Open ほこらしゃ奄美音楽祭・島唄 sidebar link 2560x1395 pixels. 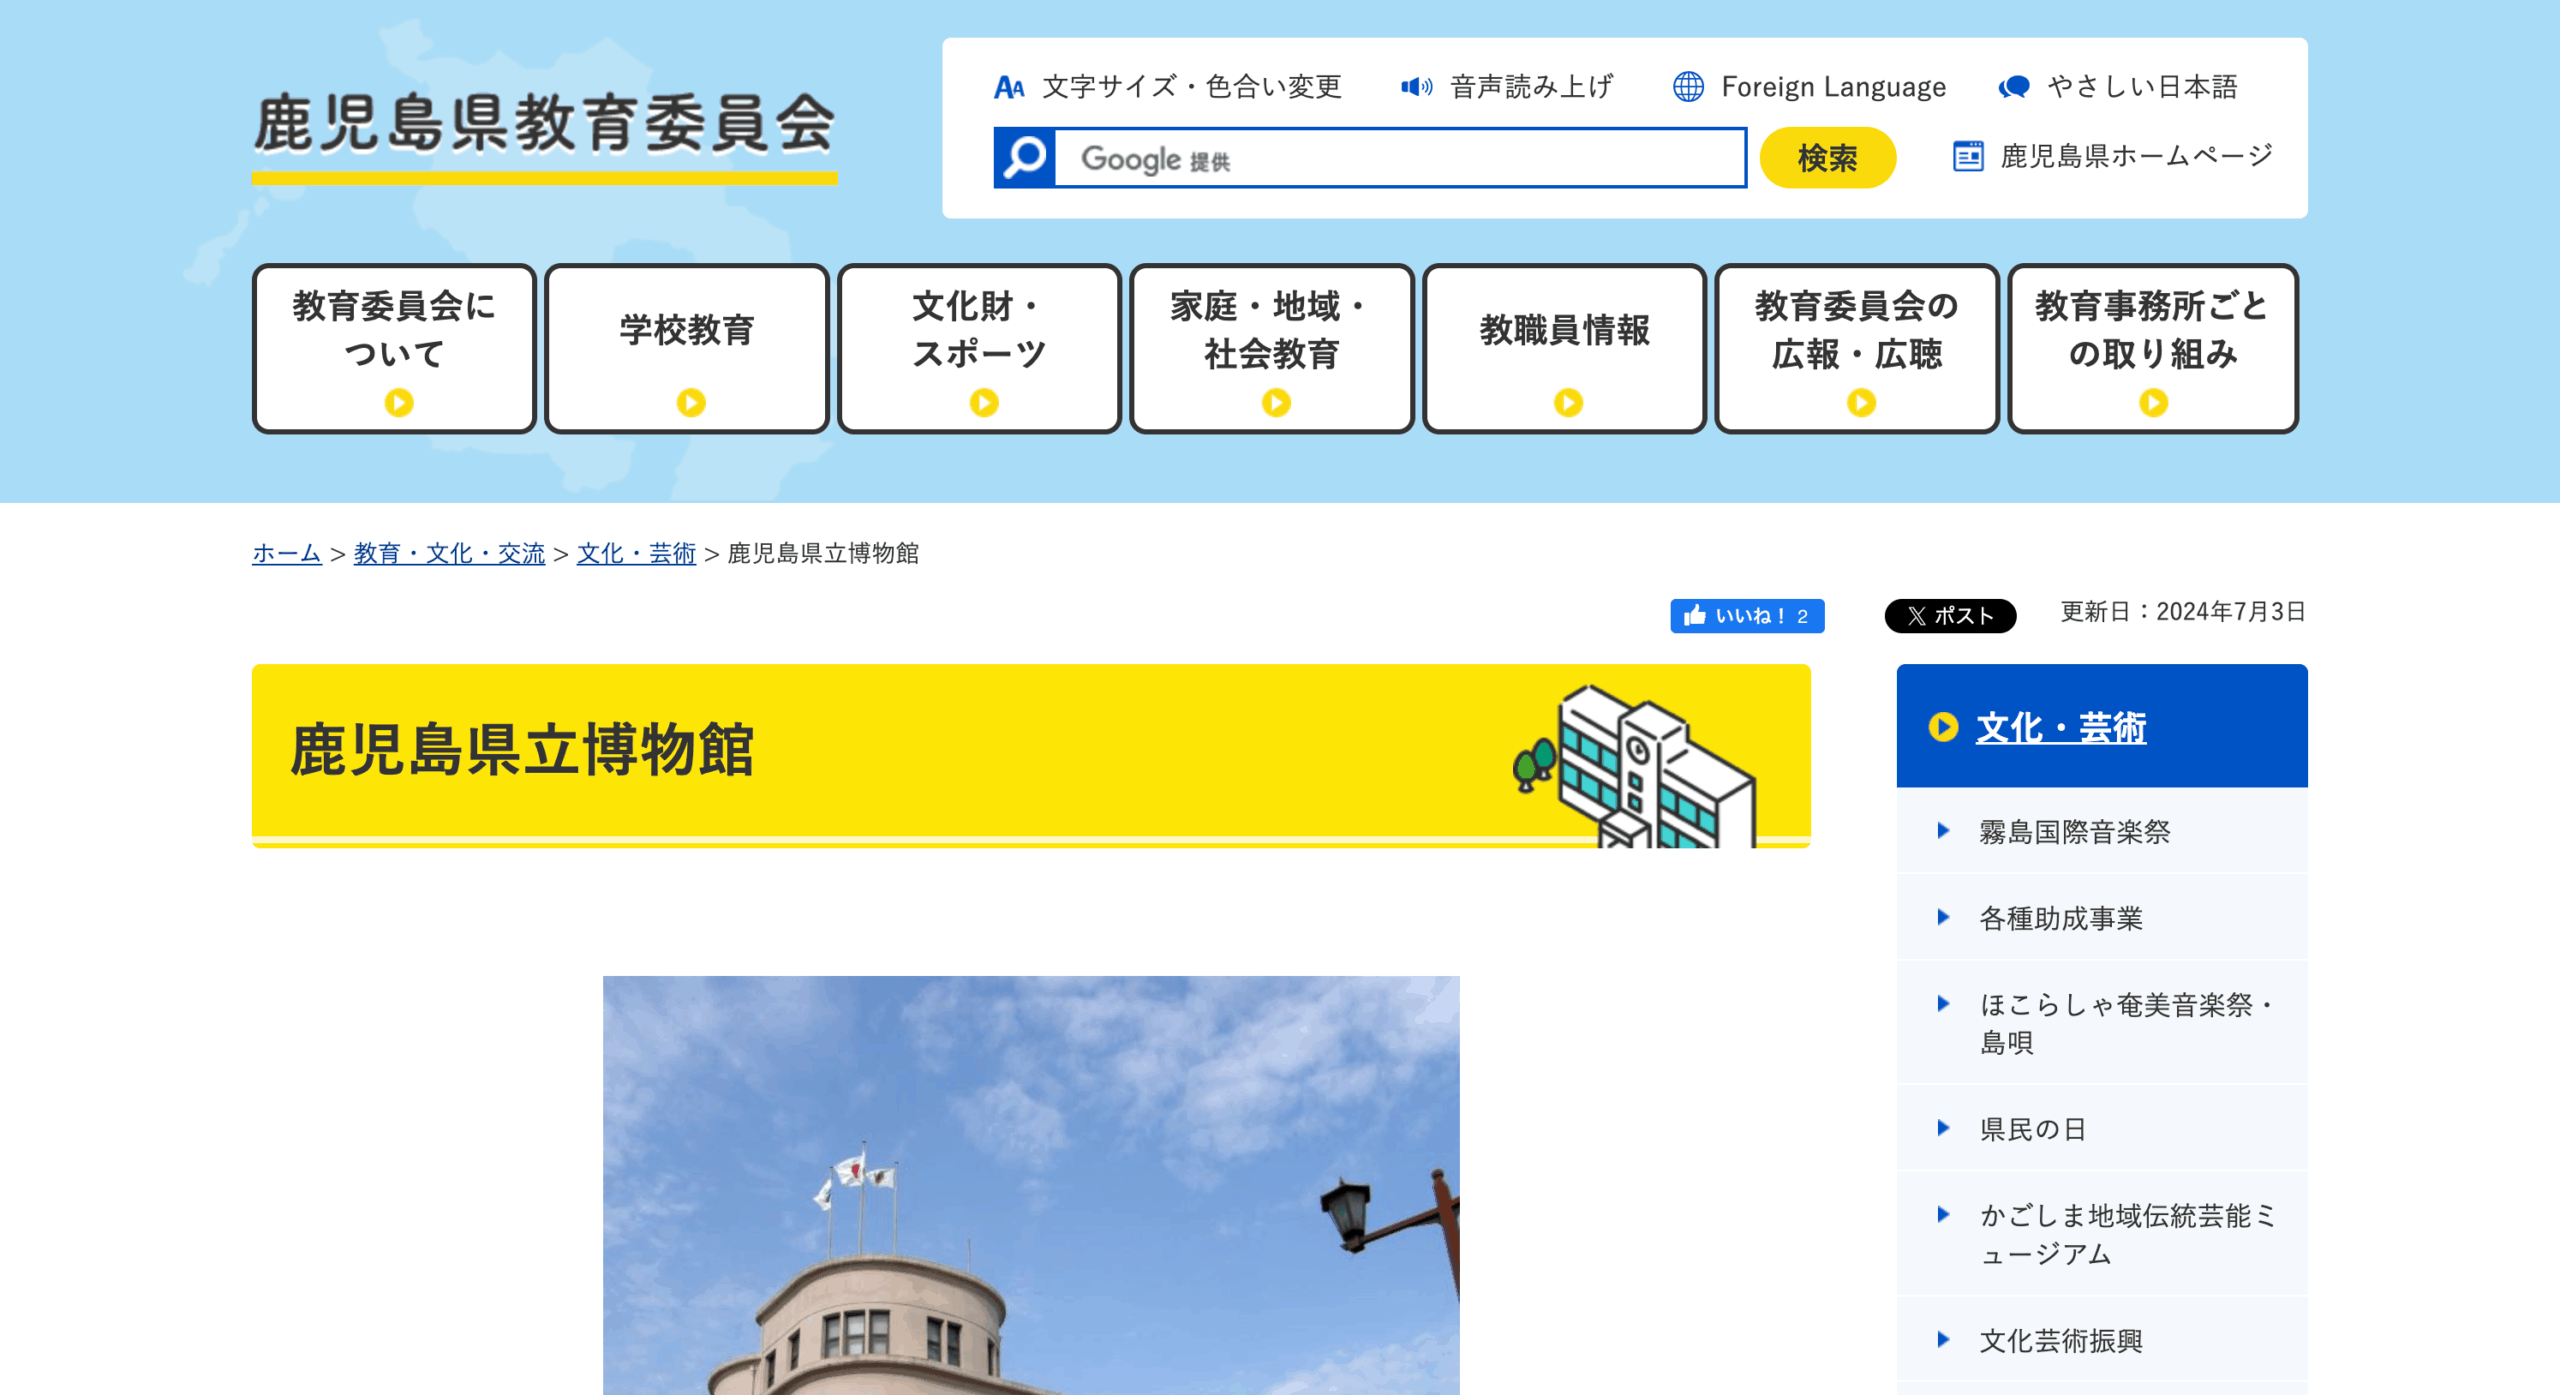pos(2128,1023)
